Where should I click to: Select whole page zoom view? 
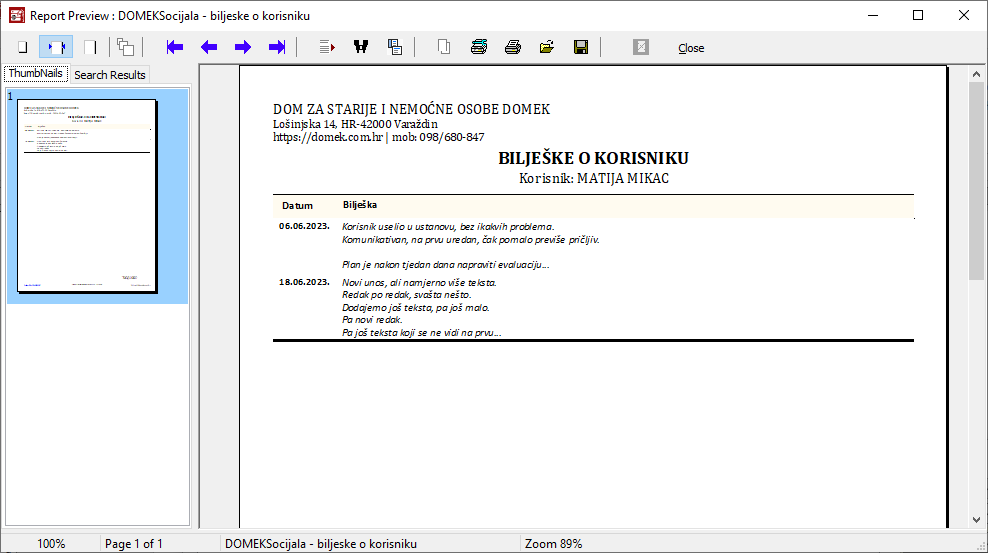coord(22,47)
